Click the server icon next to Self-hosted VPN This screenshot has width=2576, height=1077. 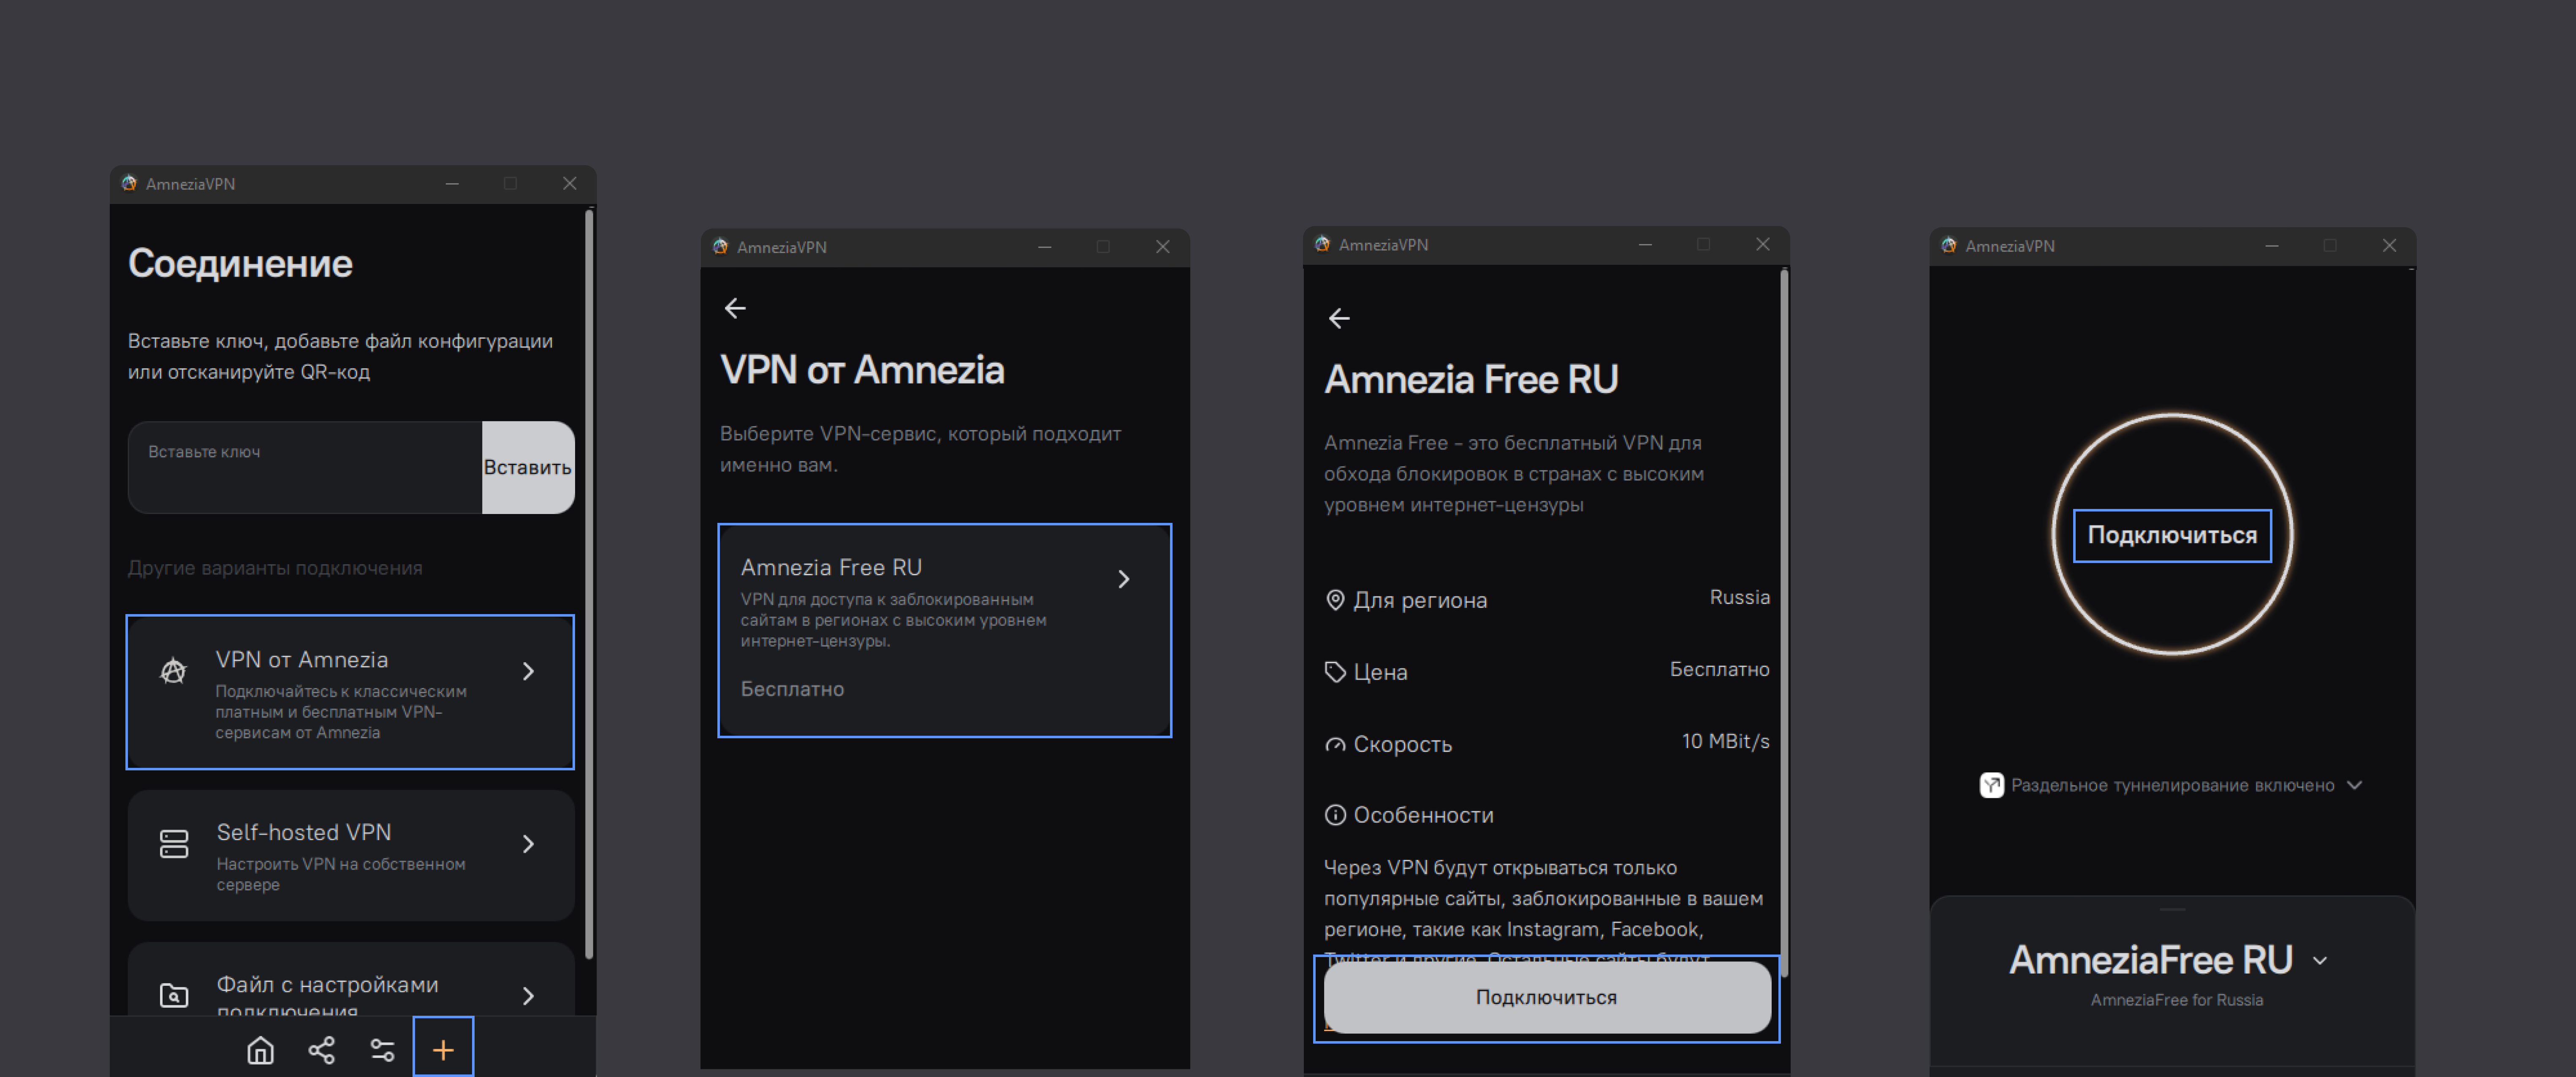click(174, 843)
